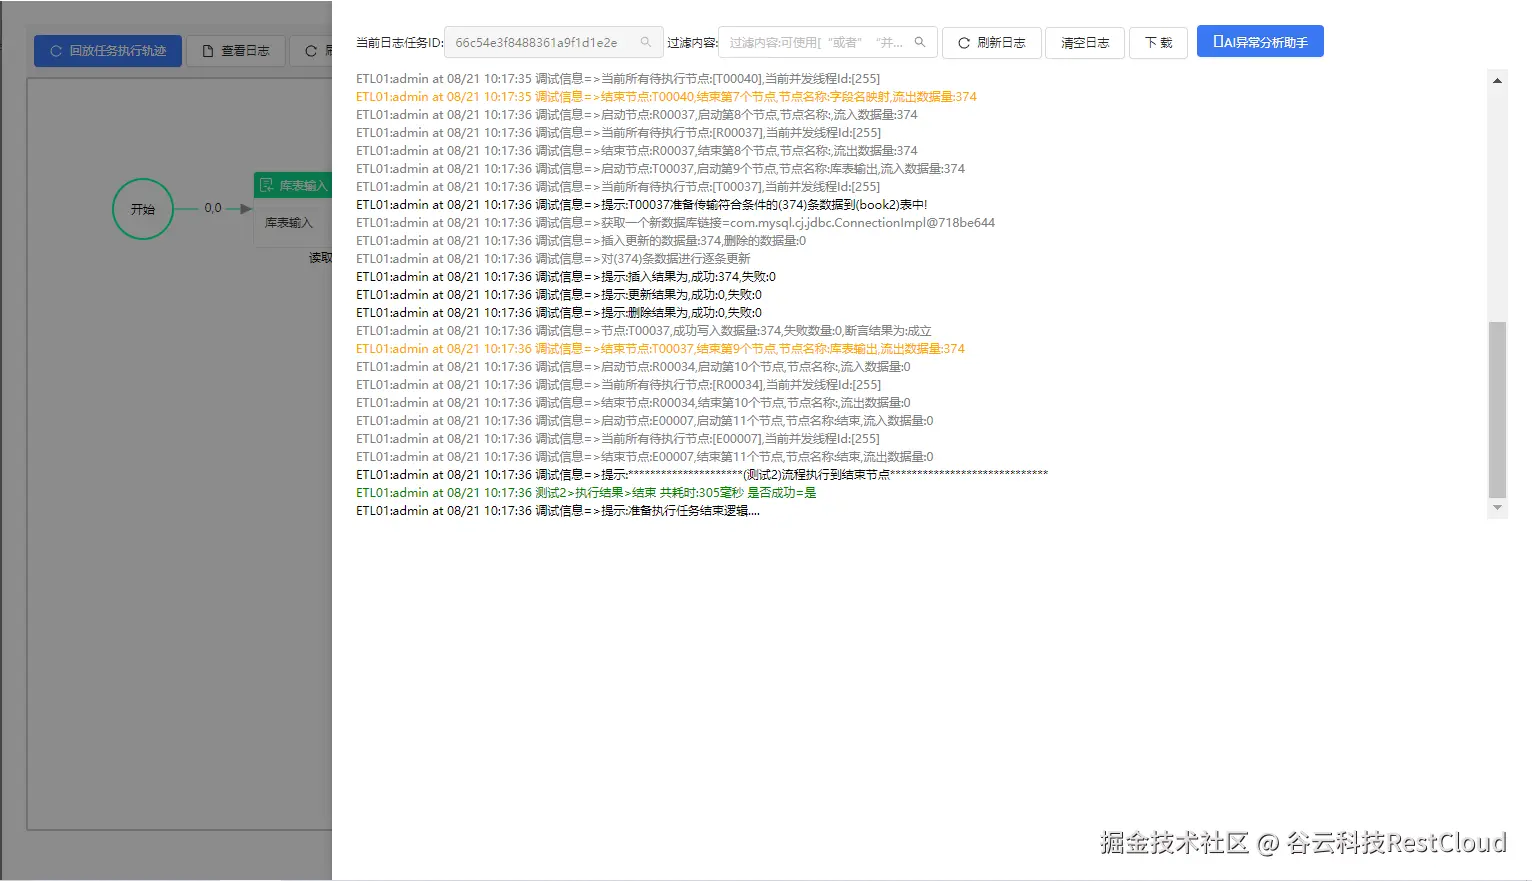Image resolution: width=1532 pixels, height=881 pixels.
Task: Click log line (测试2)流程执行到结束节点
Action: click(x=702, y=475)
